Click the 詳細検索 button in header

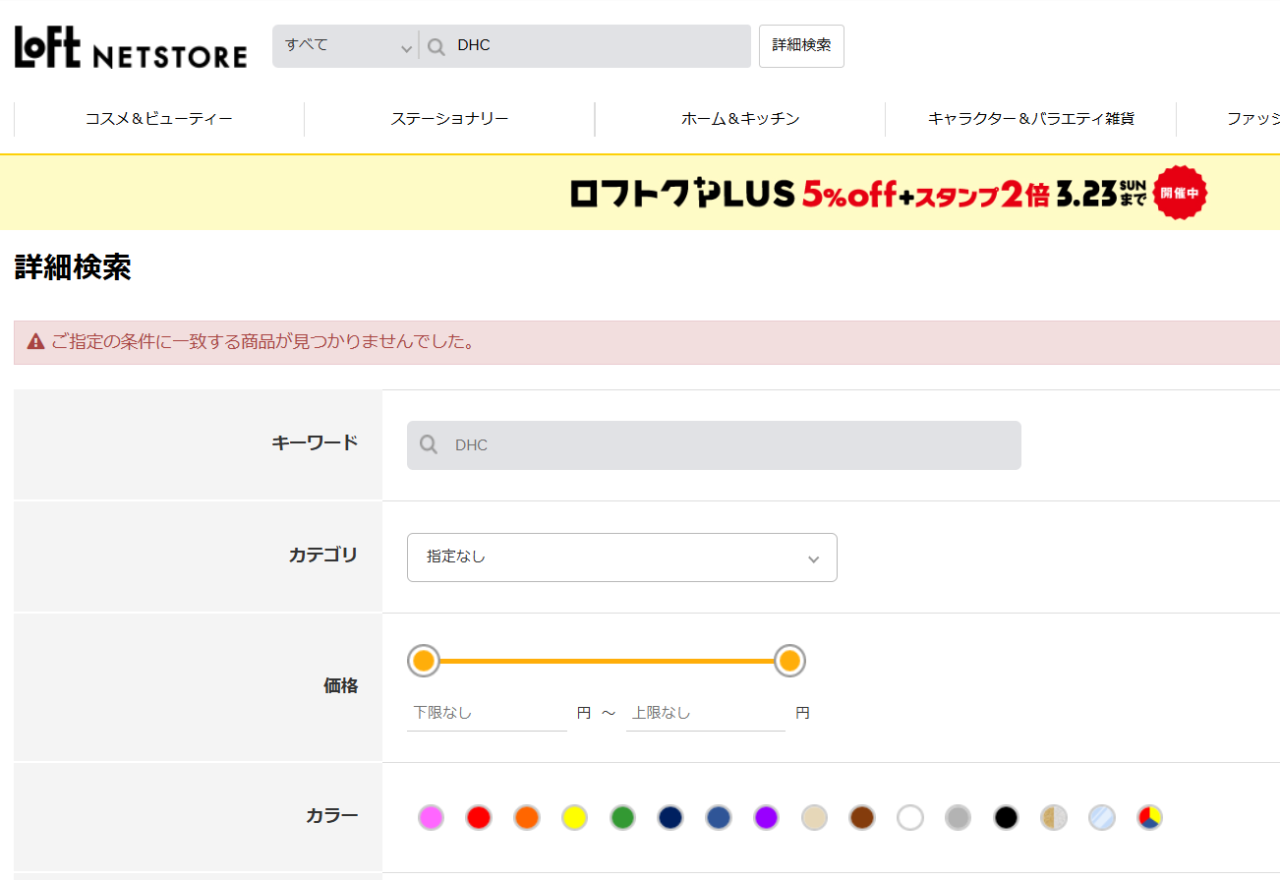[801, 46]
